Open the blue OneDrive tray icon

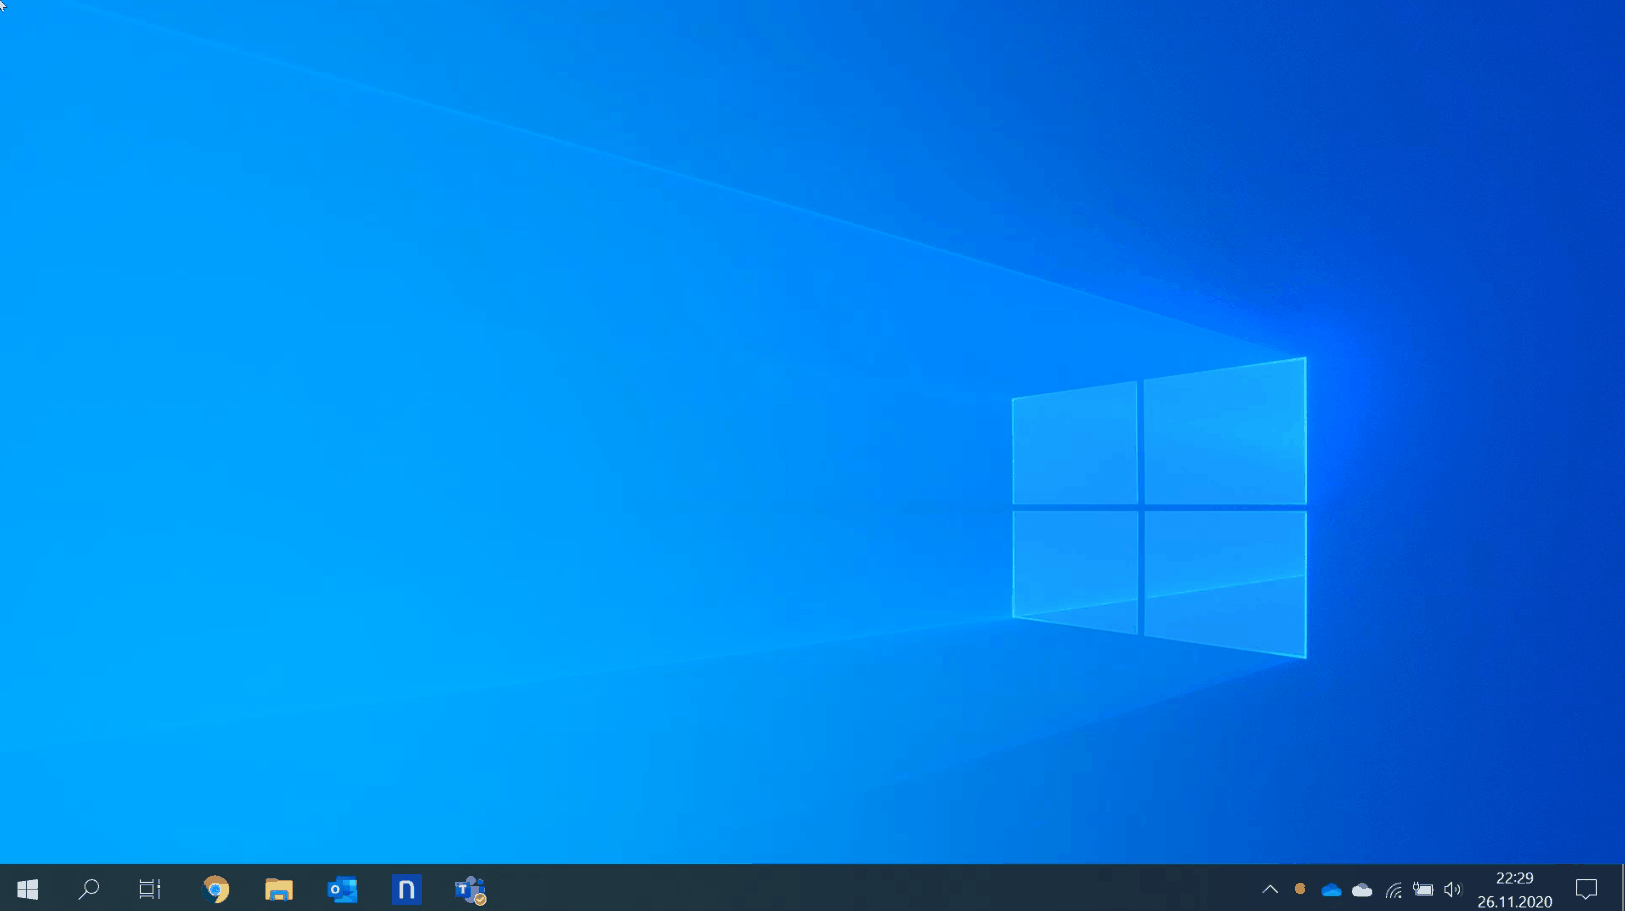[1331, 889]
